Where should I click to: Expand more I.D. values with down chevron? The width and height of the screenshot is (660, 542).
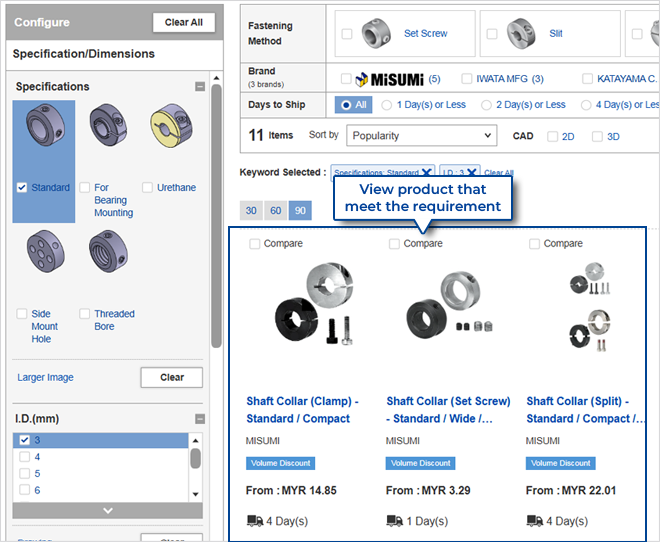coord(107,510)
